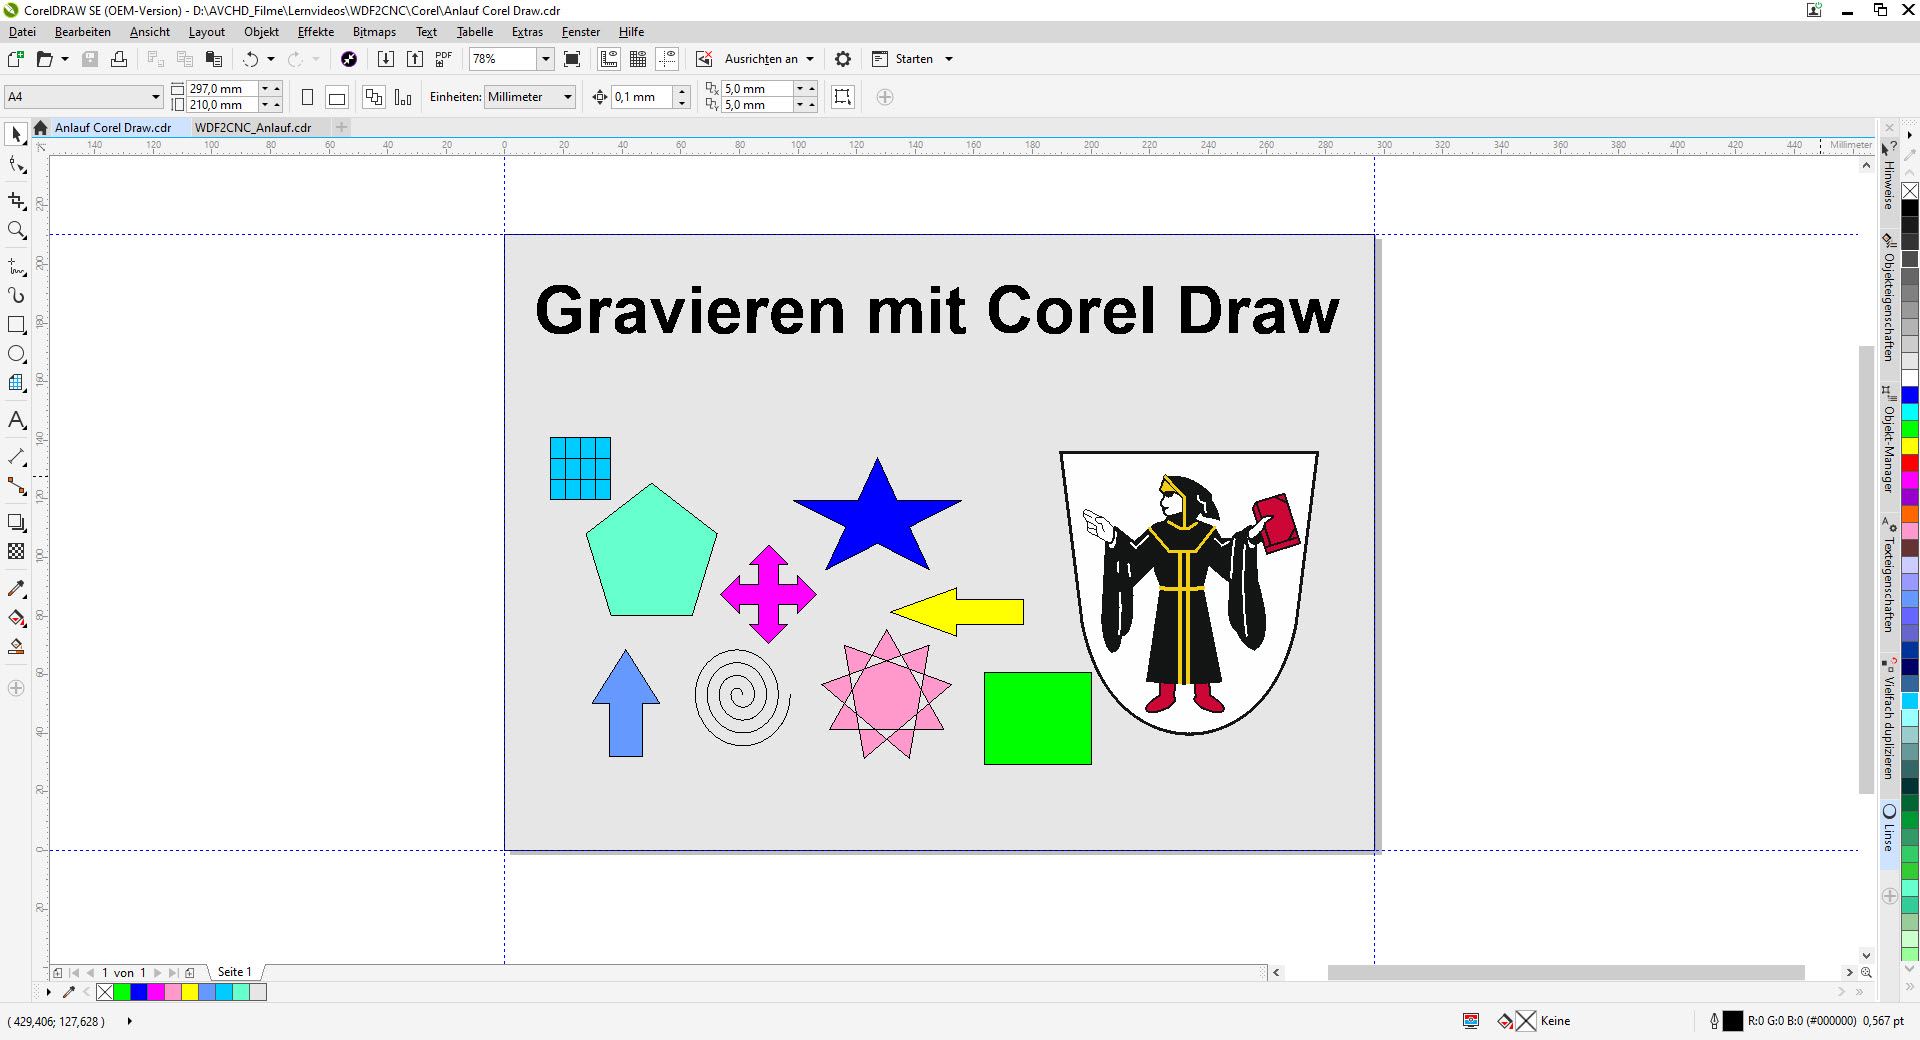Apply page size to current page only
The image size is (1920, 1040).
(403, 97)
